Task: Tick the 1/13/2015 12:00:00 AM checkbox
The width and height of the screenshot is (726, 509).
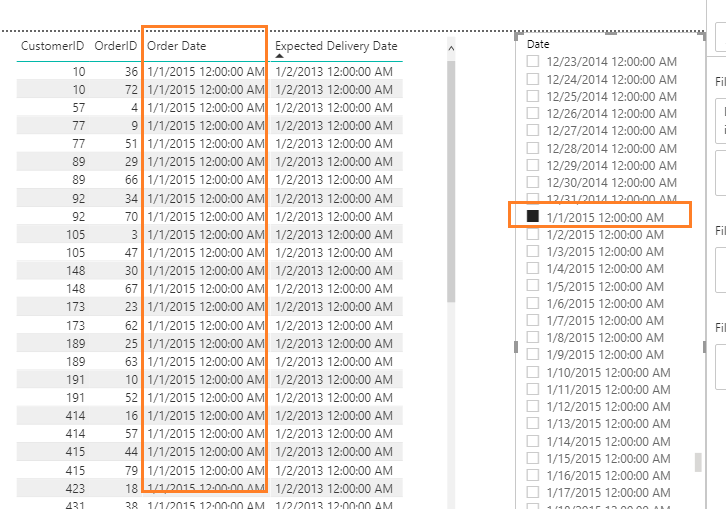Action: click(x=532, y=423)
